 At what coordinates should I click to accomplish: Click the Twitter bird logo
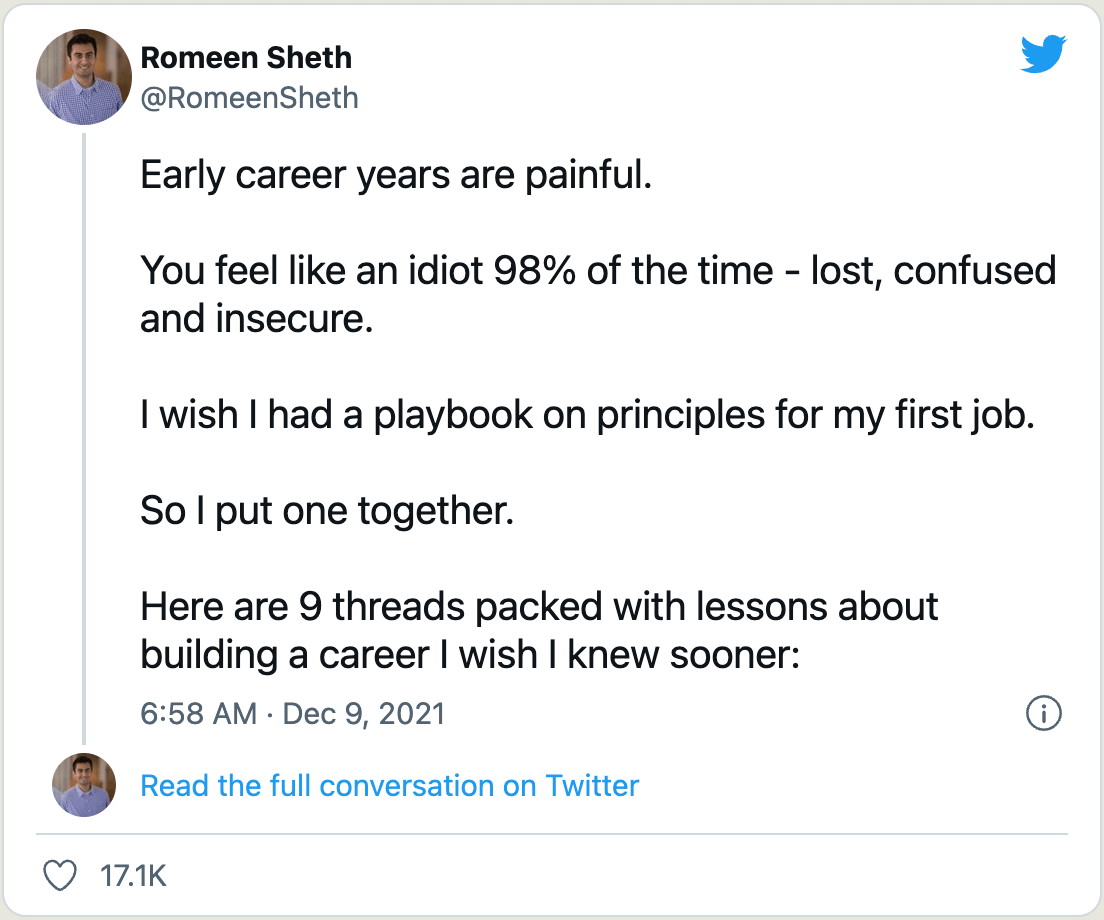(x=1044, y=54)
